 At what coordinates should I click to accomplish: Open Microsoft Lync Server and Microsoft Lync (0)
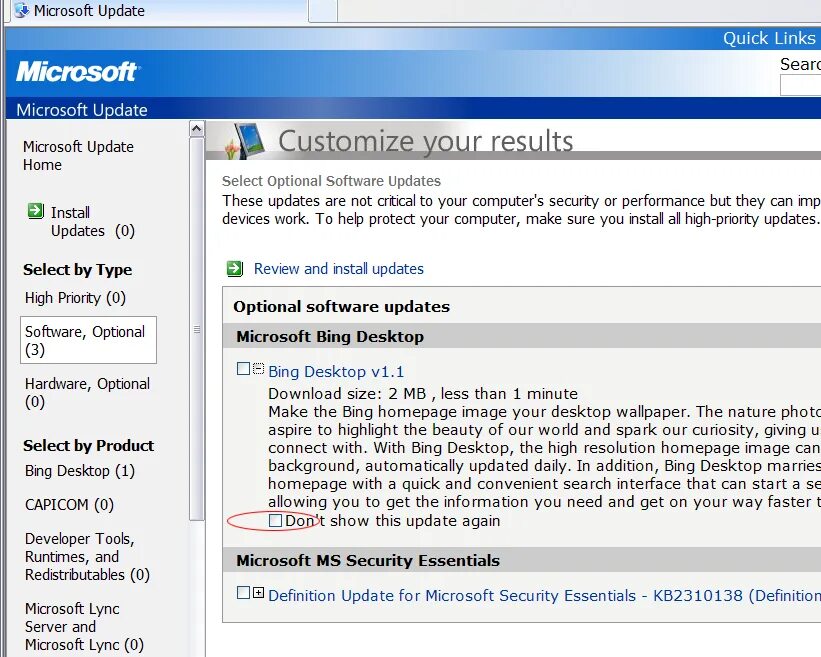point(84,627)
